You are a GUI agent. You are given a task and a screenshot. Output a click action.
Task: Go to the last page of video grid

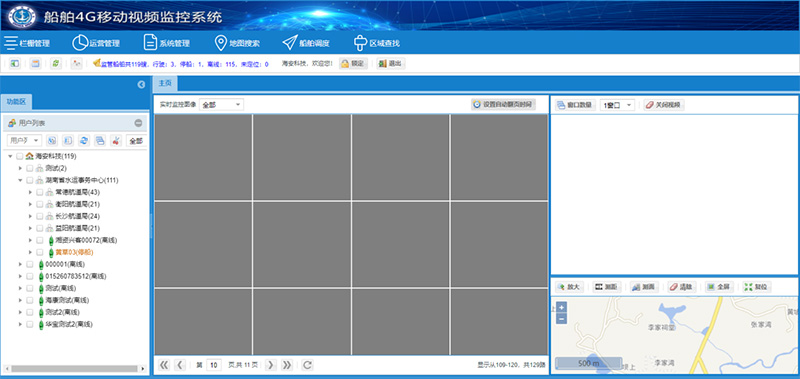click(287, 365)
